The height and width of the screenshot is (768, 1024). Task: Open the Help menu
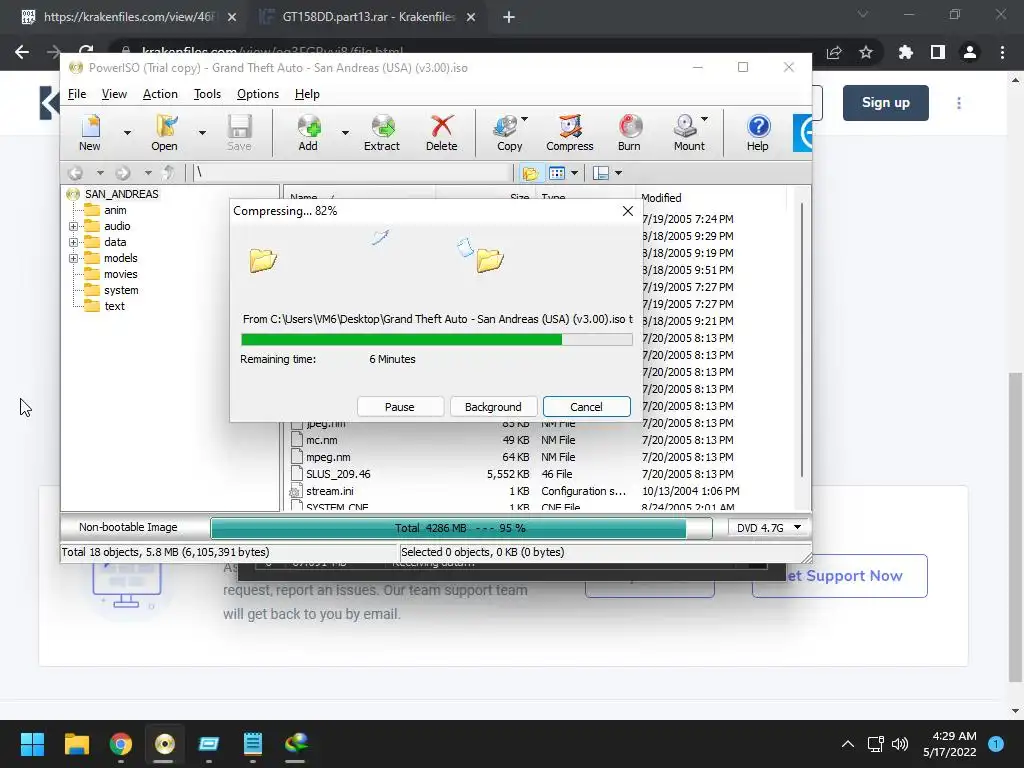coord(307,94)
